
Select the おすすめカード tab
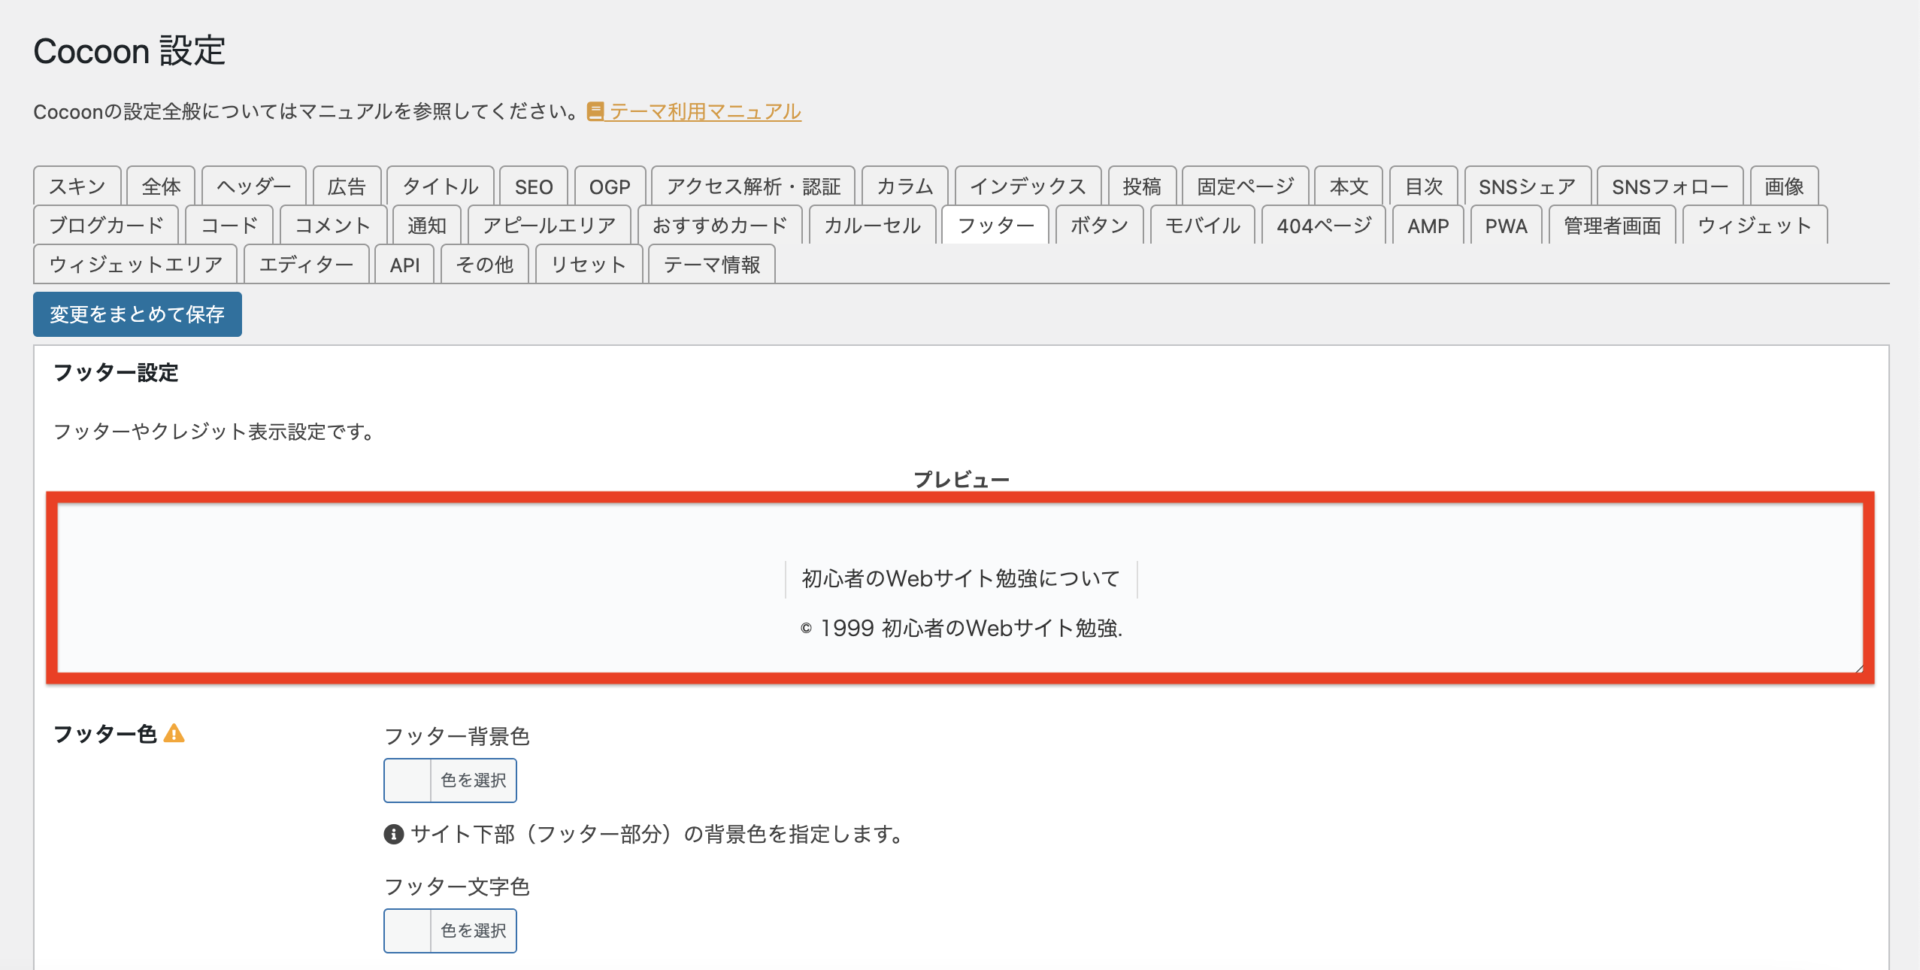pos(720,225)
